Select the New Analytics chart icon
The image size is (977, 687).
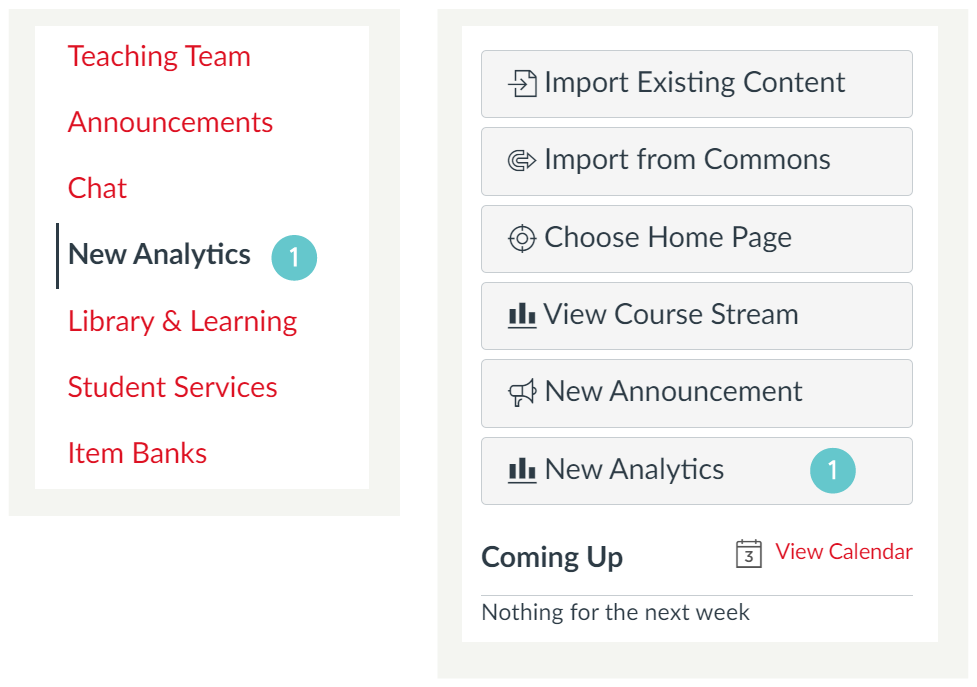[521, 470]
